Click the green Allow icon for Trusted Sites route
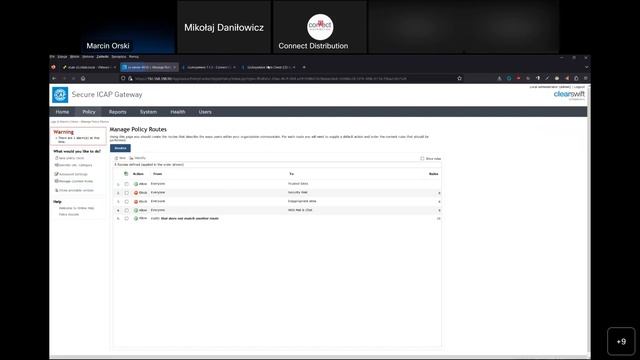 [x=136, y=184]
